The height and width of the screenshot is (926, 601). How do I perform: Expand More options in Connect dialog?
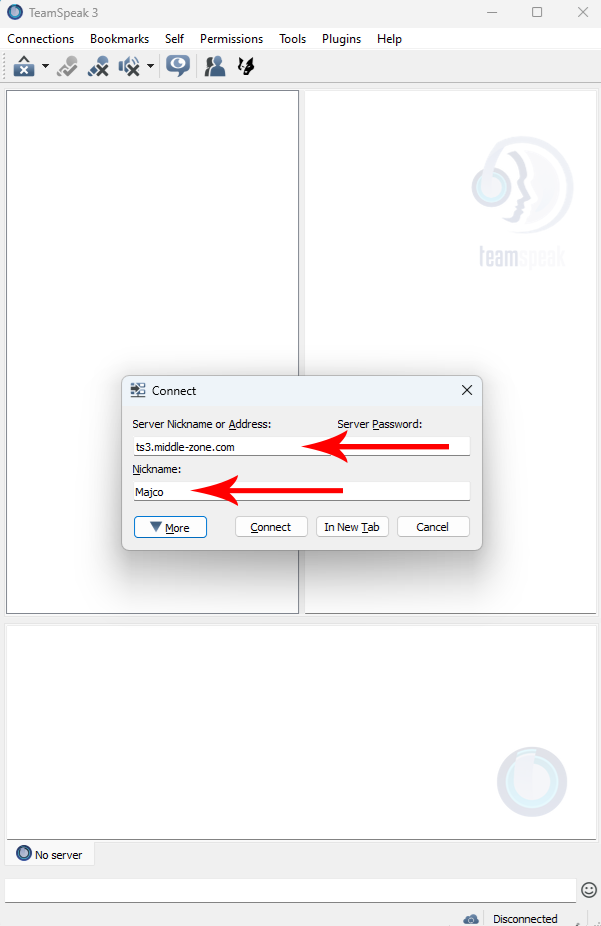[x=170, y=527]
